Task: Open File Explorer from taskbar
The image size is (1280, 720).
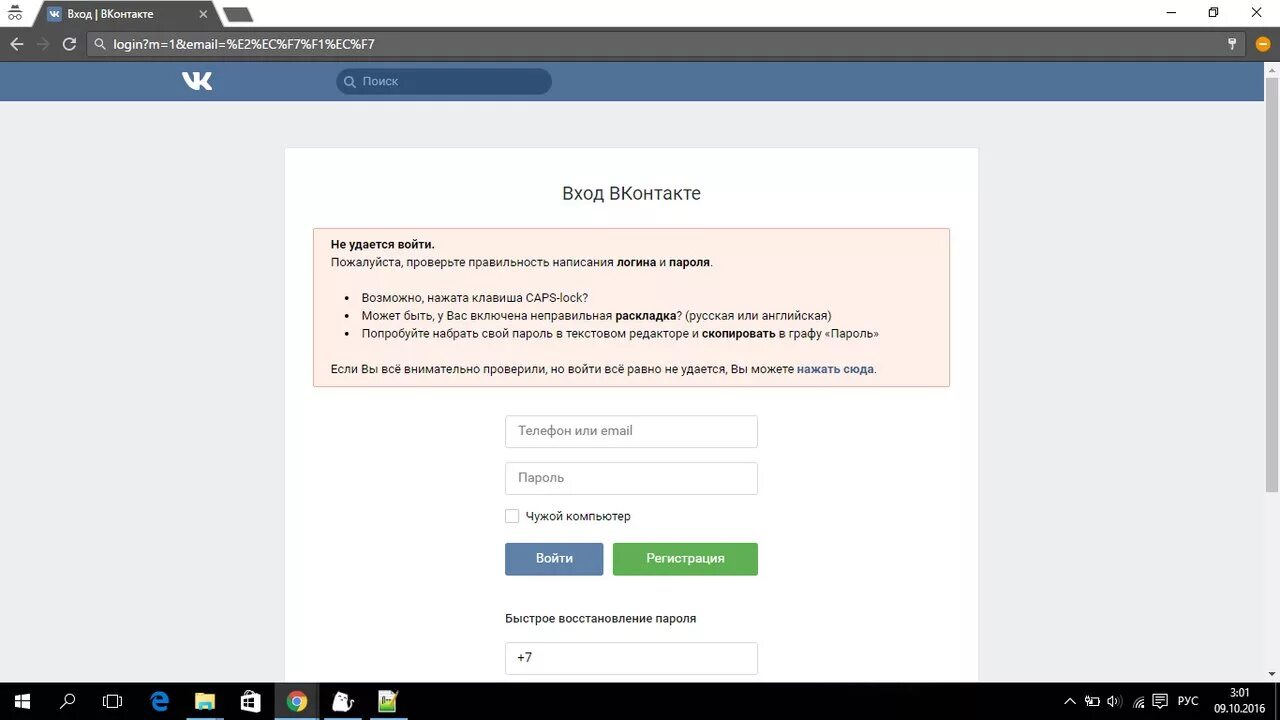Action: point(204,701)
